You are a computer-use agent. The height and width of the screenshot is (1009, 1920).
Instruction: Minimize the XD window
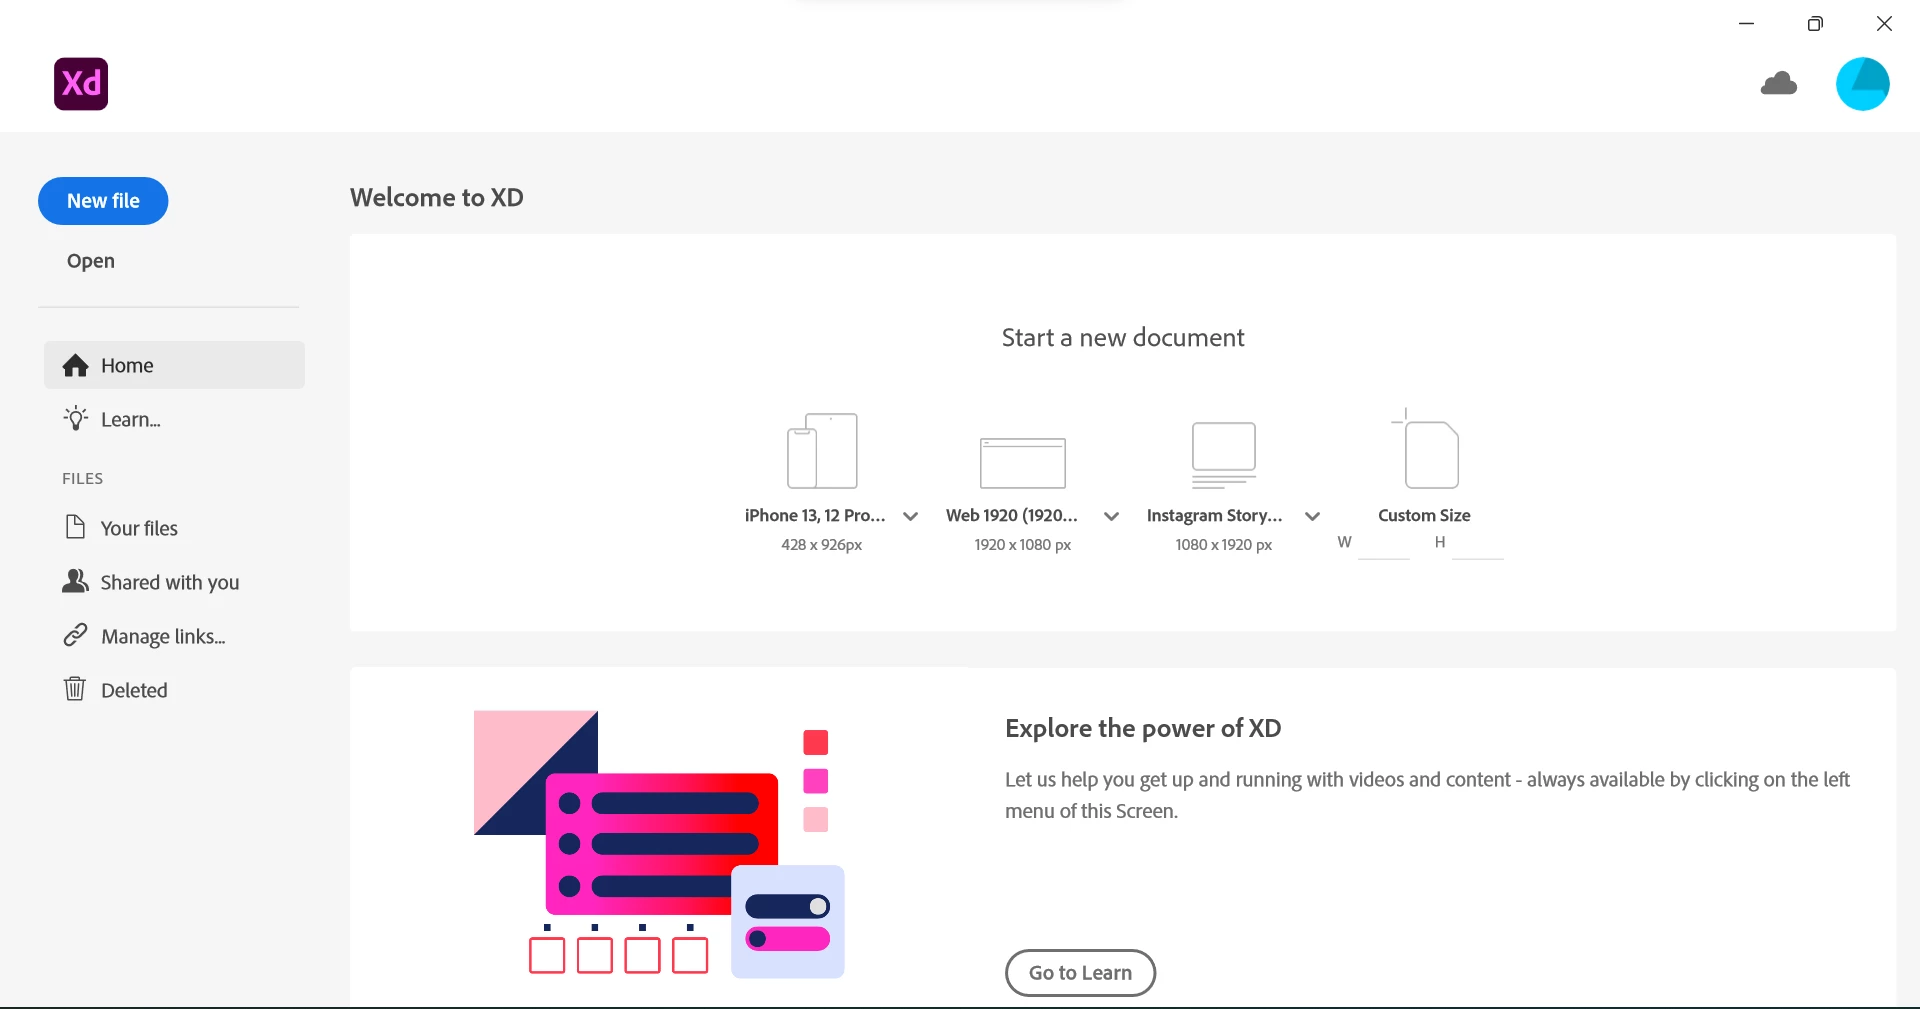(x=1747, y=24)
